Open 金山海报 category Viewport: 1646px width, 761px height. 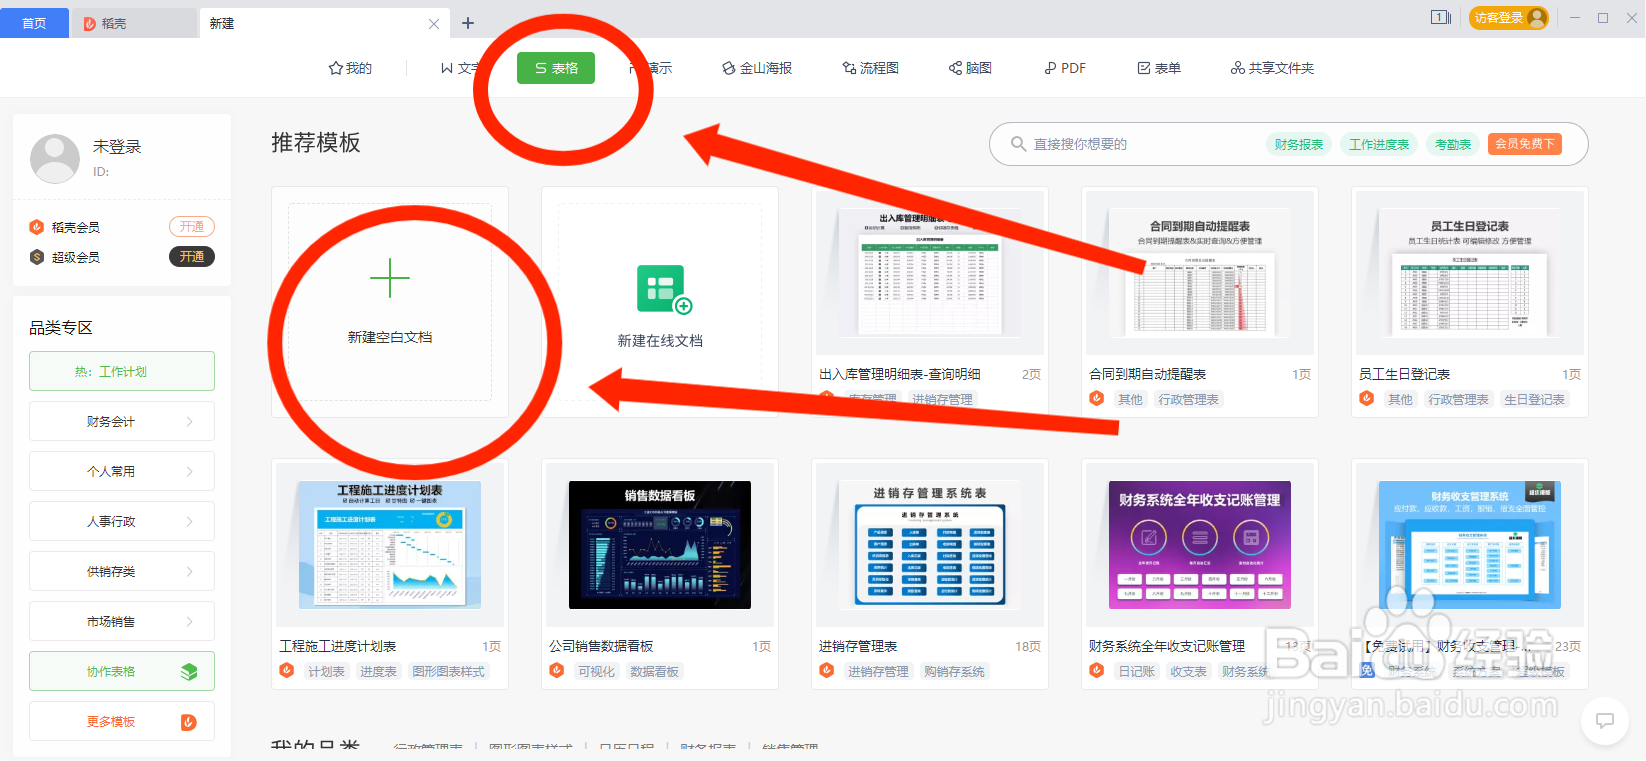pyautogui.click(x=757, y=68)
